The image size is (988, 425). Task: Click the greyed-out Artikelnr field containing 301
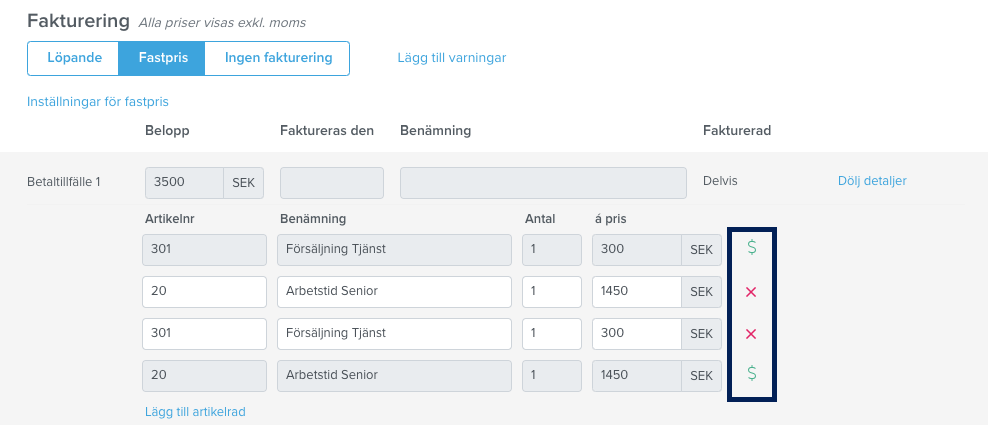point(205,250)
